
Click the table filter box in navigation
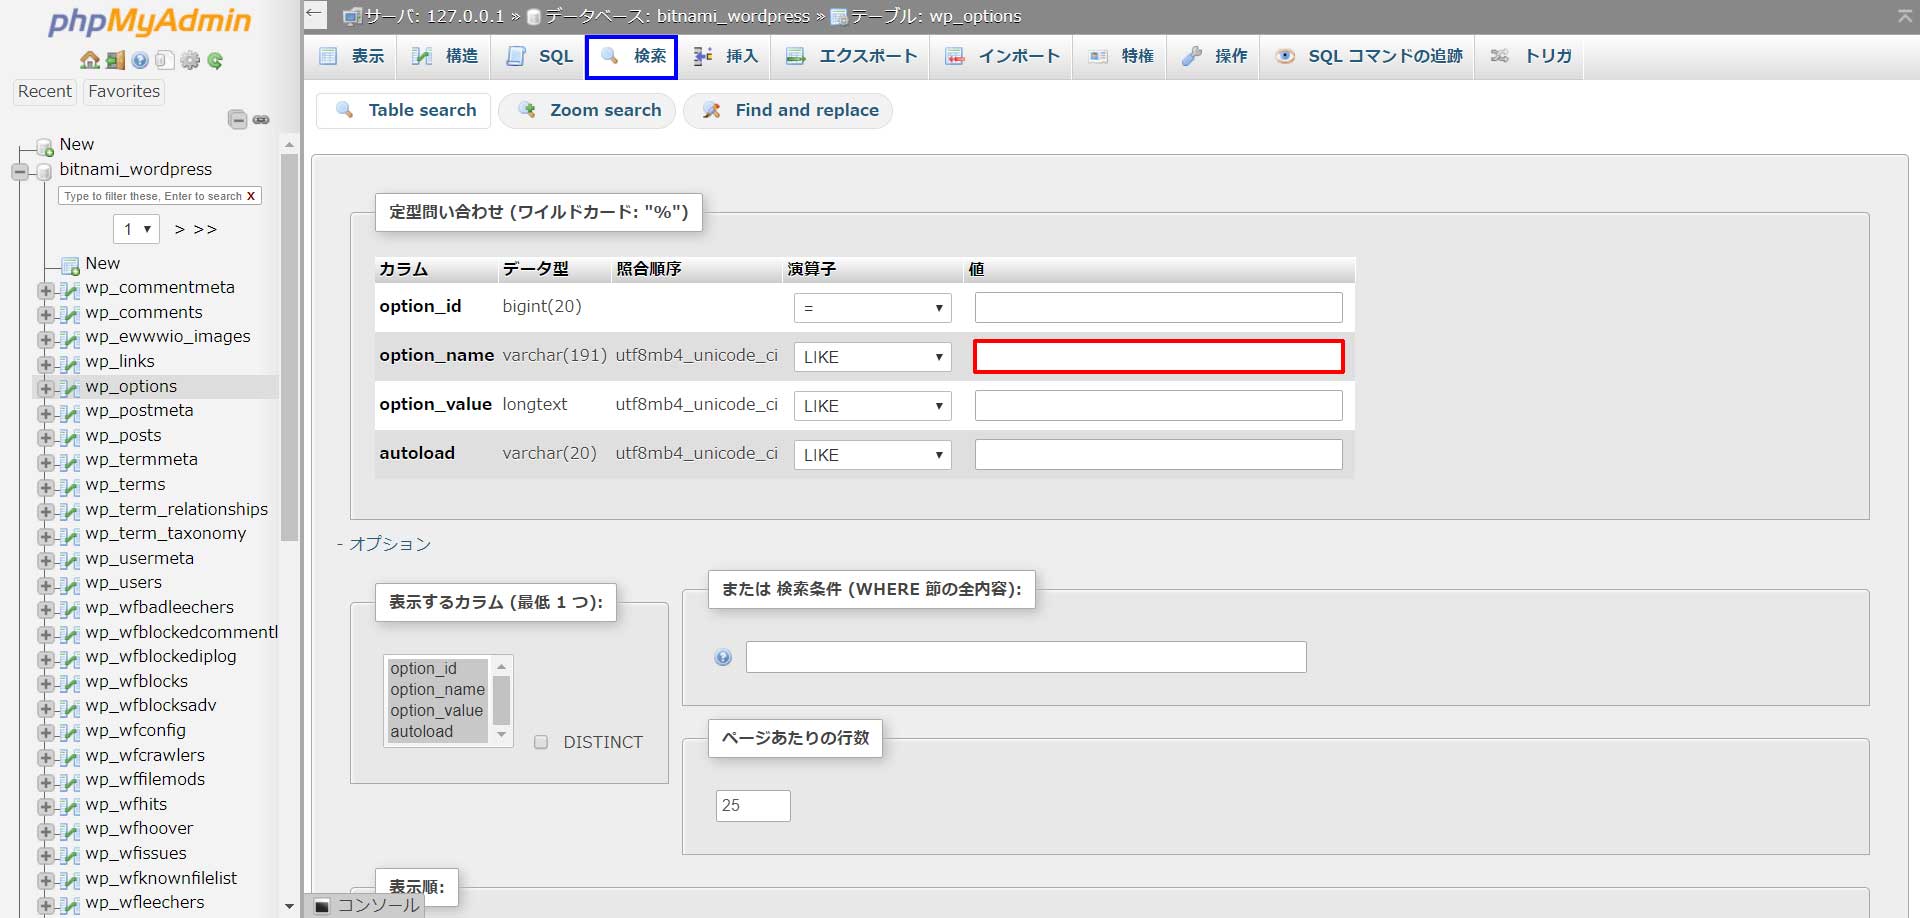(x=160, y=196)
